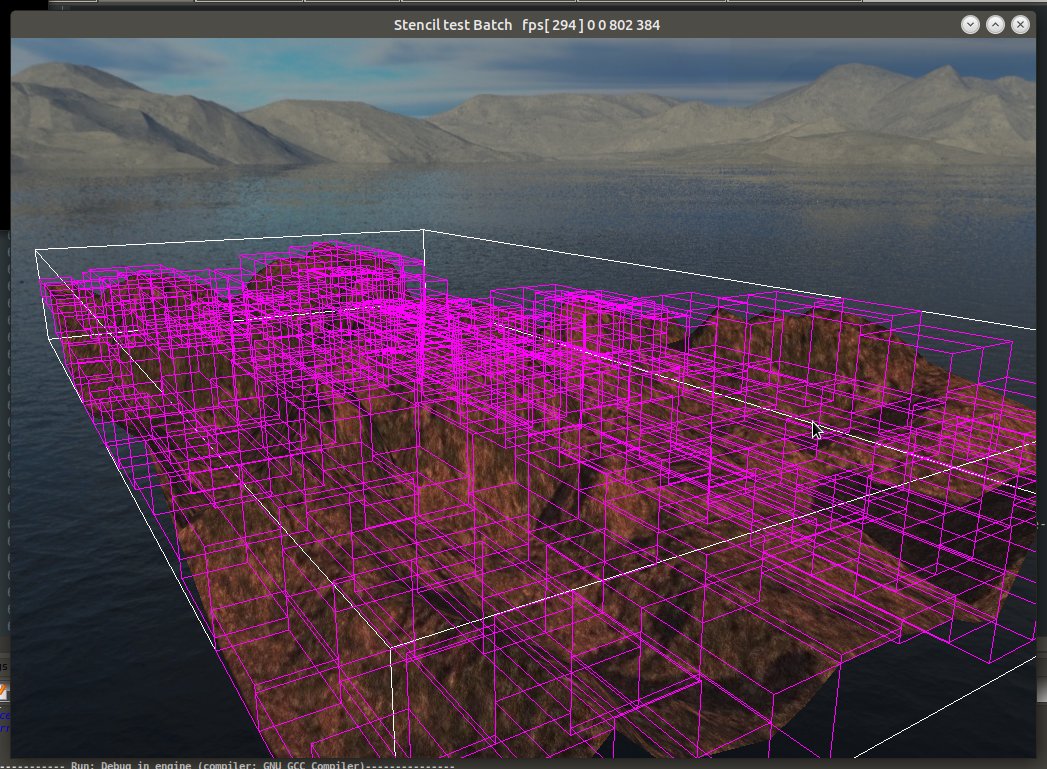
Task: Maximize the Stencil test Batch window
Action: point(995,25)
